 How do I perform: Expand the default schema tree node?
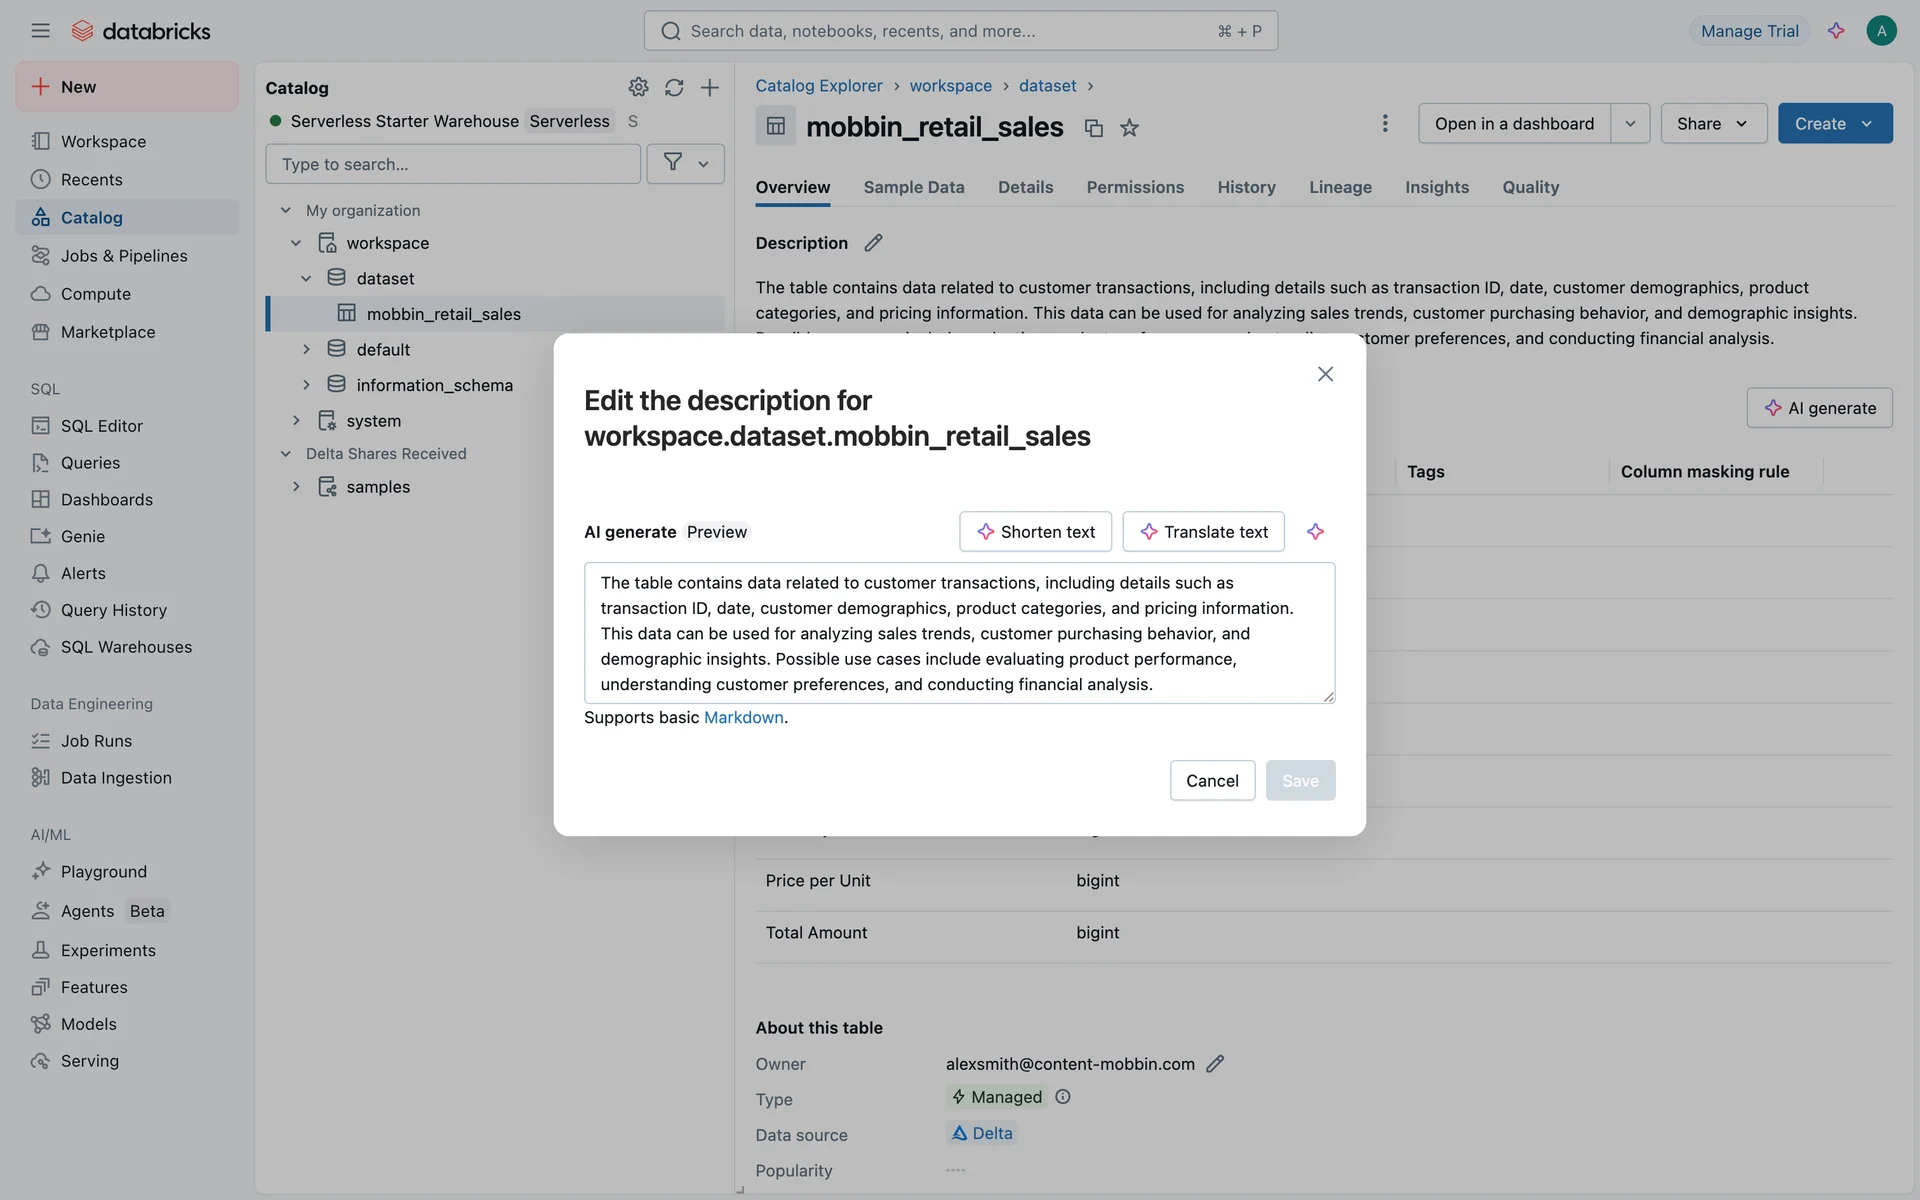point(306,349)
